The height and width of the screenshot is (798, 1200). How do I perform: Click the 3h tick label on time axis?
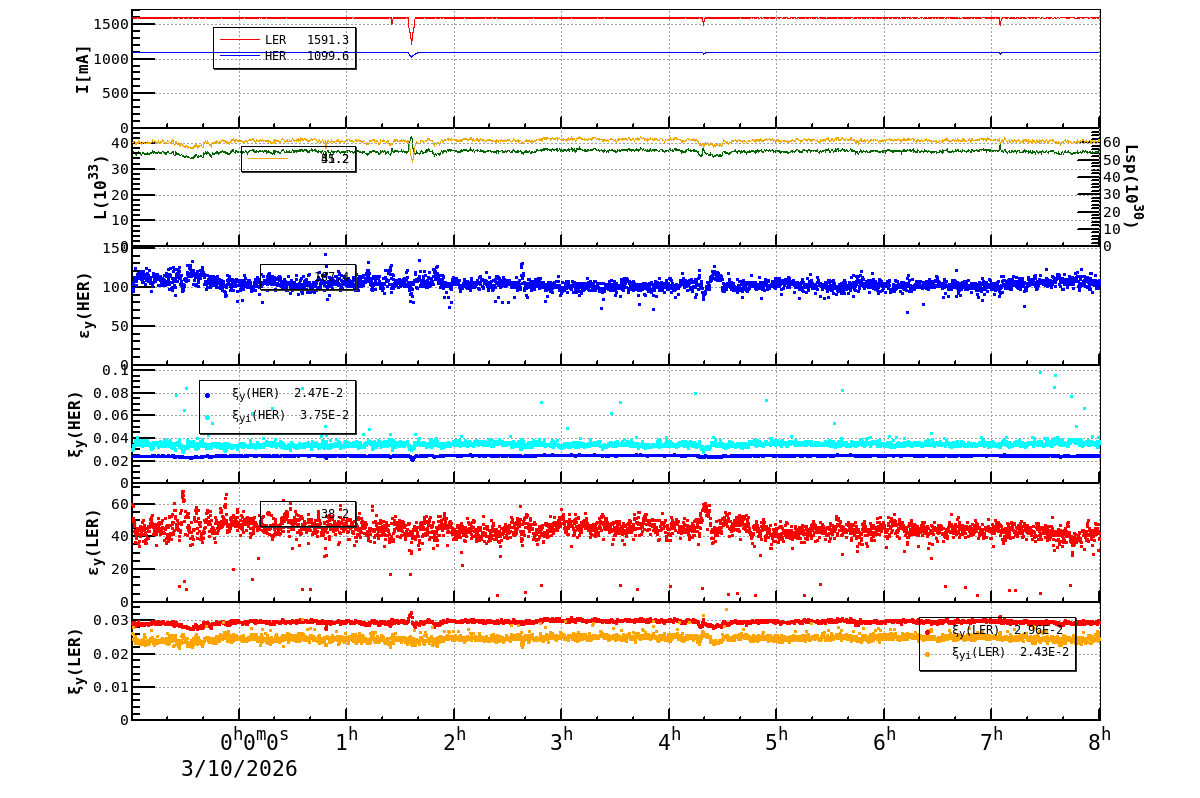click(562, 741)
